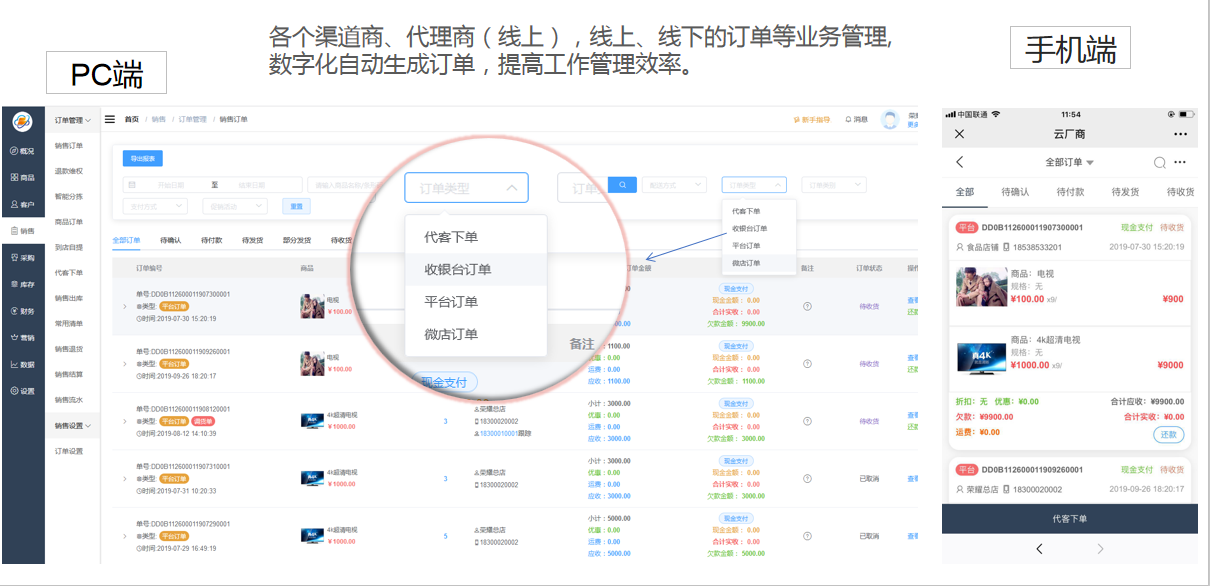The image size is (1210, 586).
Task: Switch to the mobile 待确认 tab
Action: point(1015,192)
